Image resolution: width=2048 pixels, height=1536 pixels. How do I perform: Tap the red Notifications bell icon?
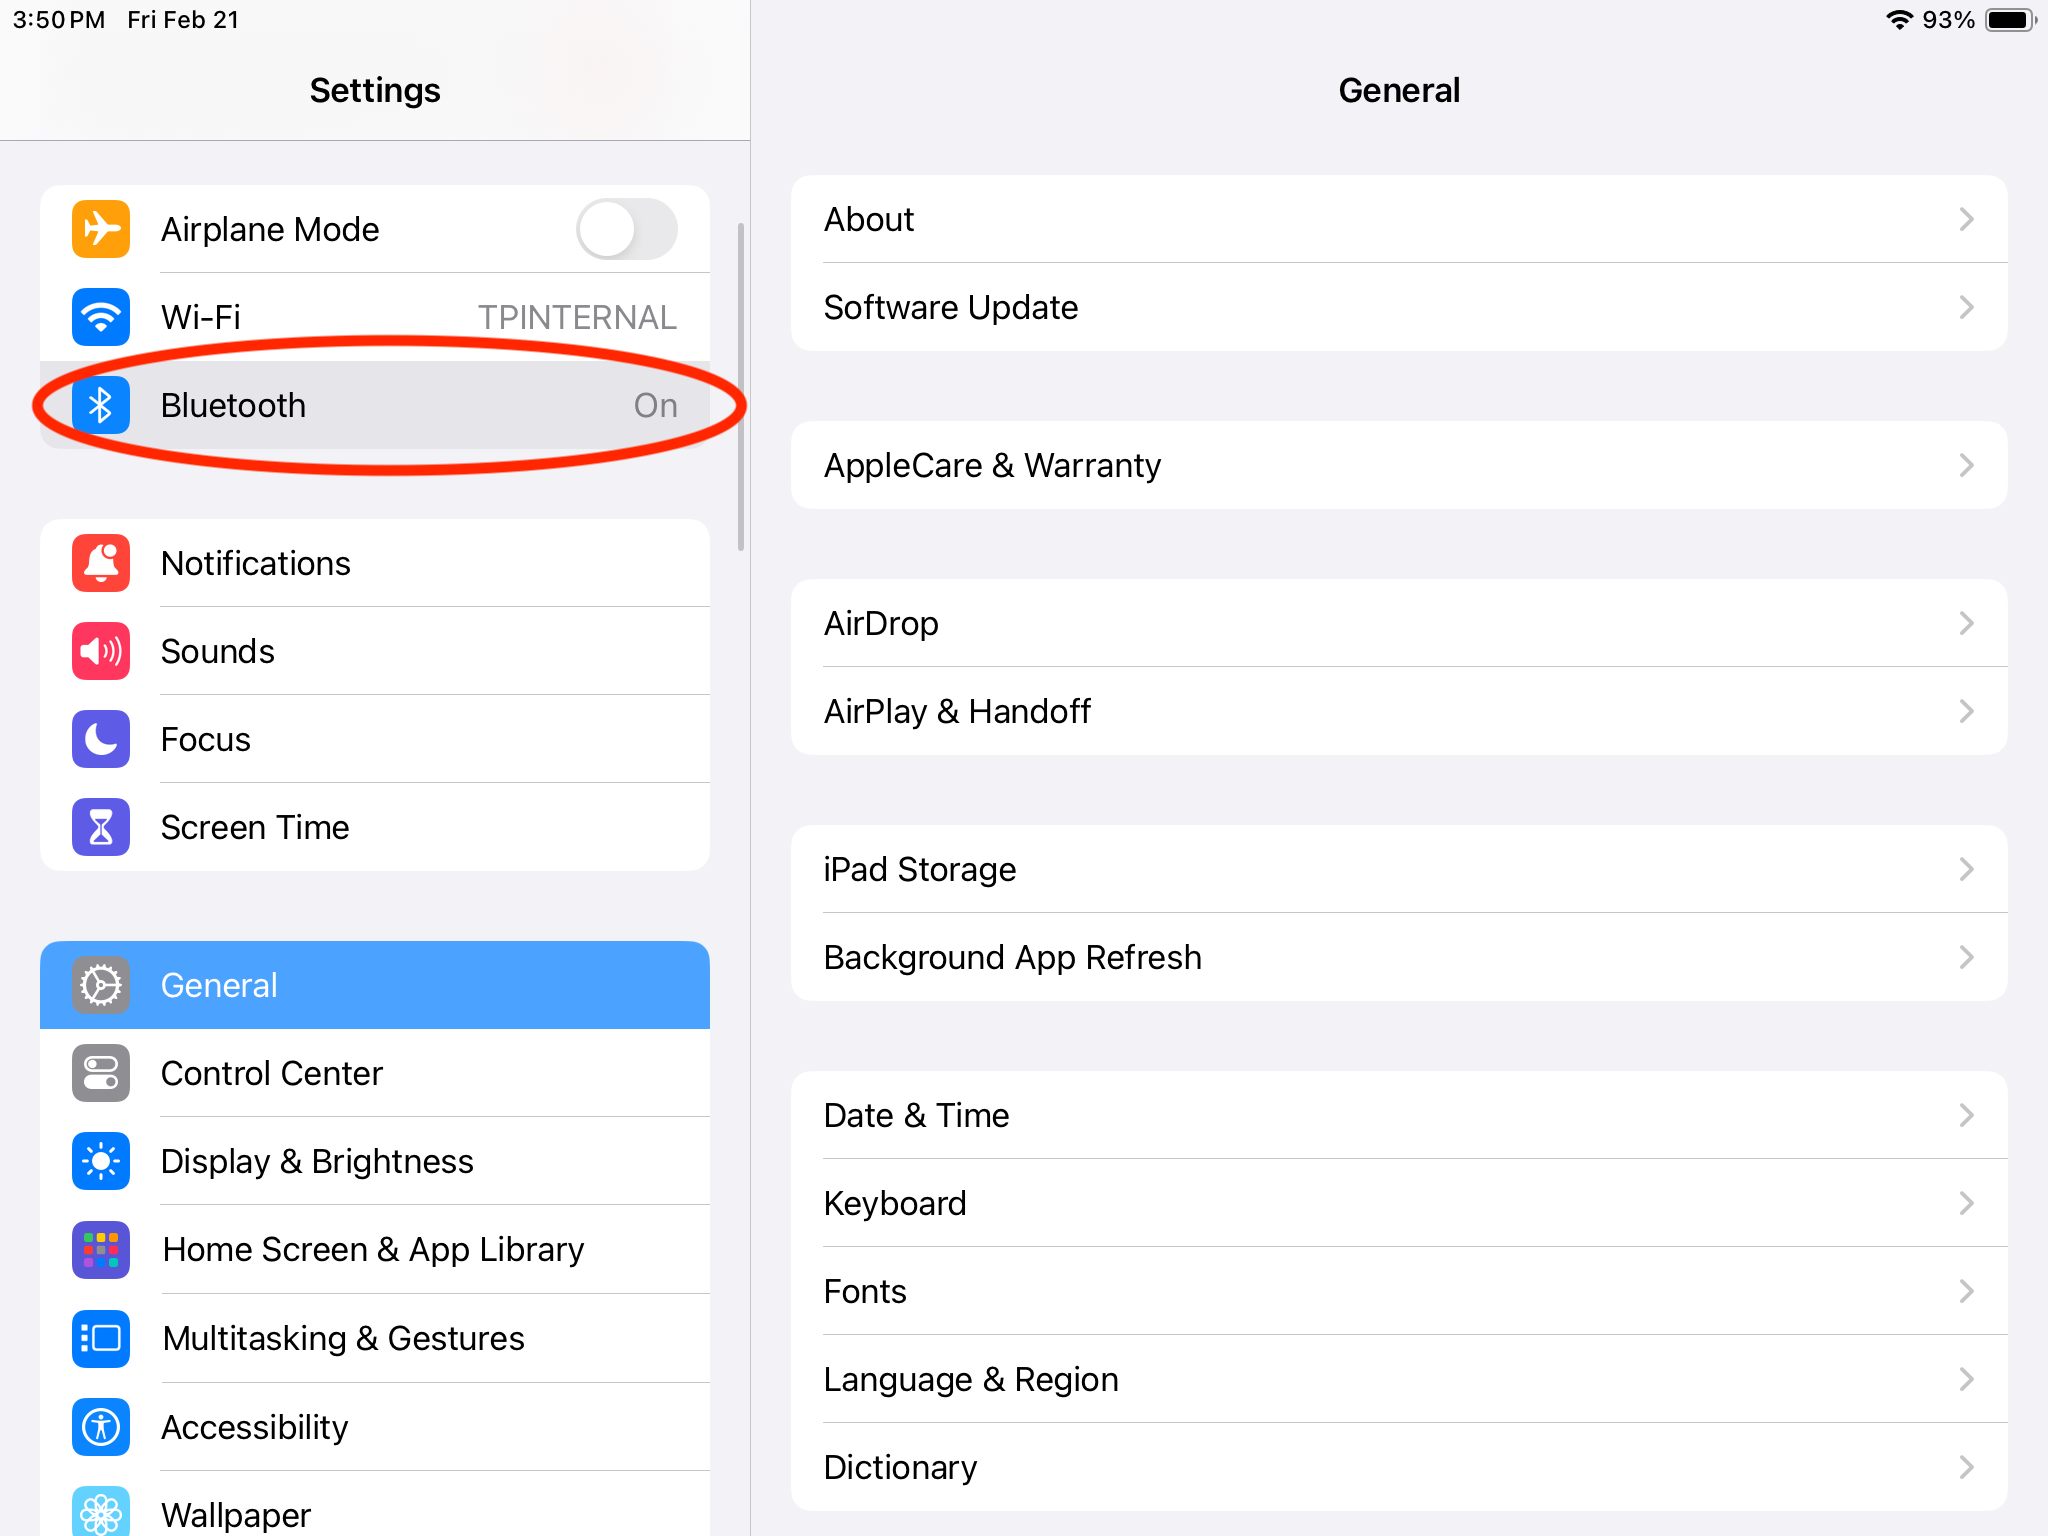(x=101, y=563)
